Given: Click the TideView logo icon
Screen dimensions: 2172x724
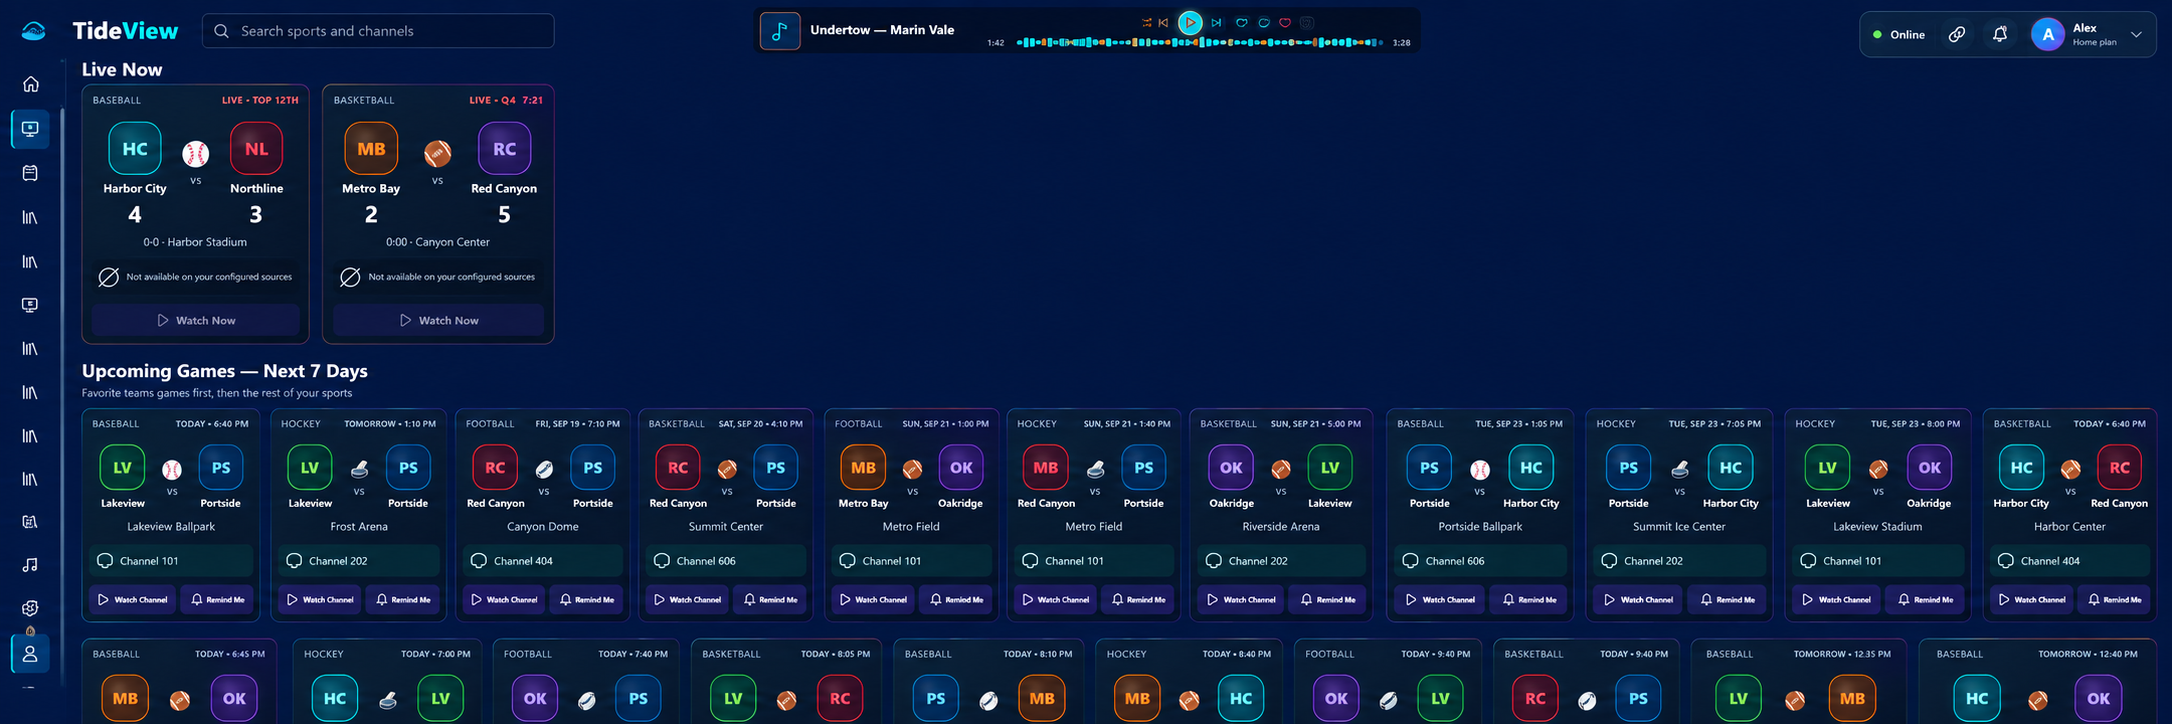Looking at the screenshot, I should pyautogui.click(x=34, y=31).
